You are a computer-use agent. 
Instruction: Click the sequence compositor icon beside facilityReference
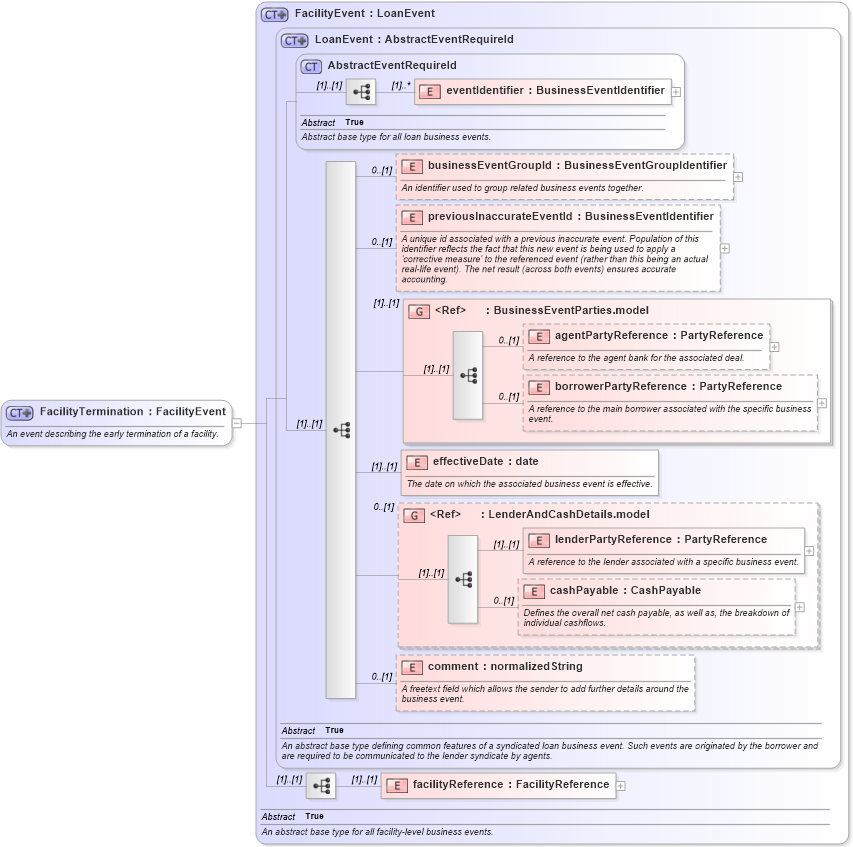coord(322,786)
